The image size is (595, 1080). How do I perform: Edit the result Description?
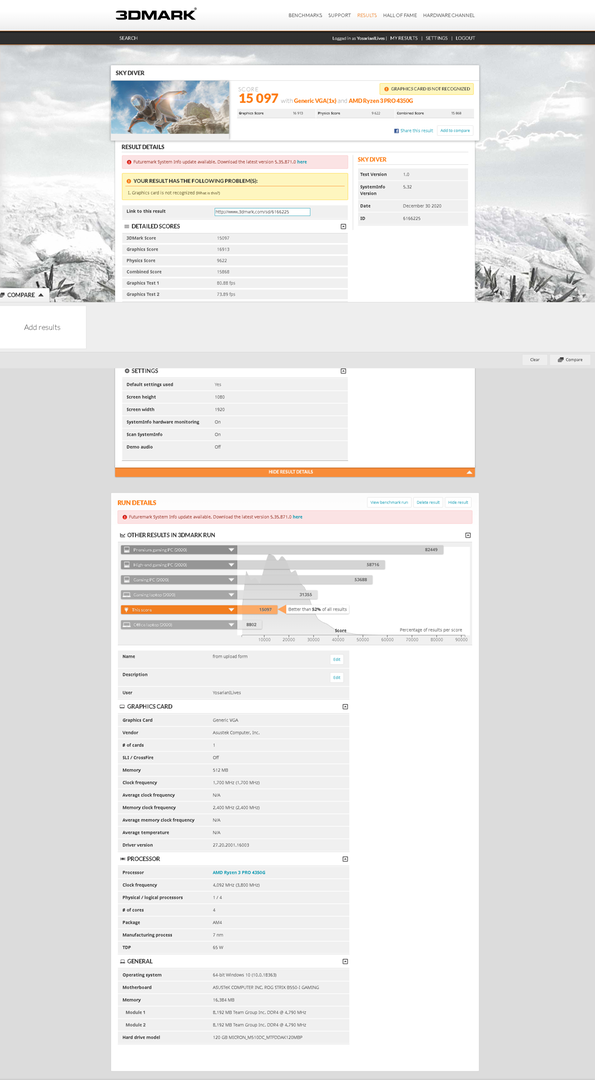pyautogui.click(x=337, y=678)
